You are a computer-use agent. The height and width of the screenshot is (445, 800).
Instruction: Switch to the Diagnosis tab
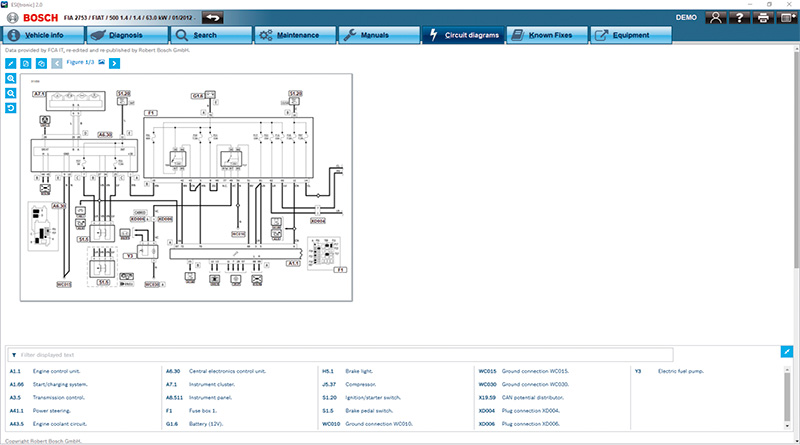tap(127, 35)
